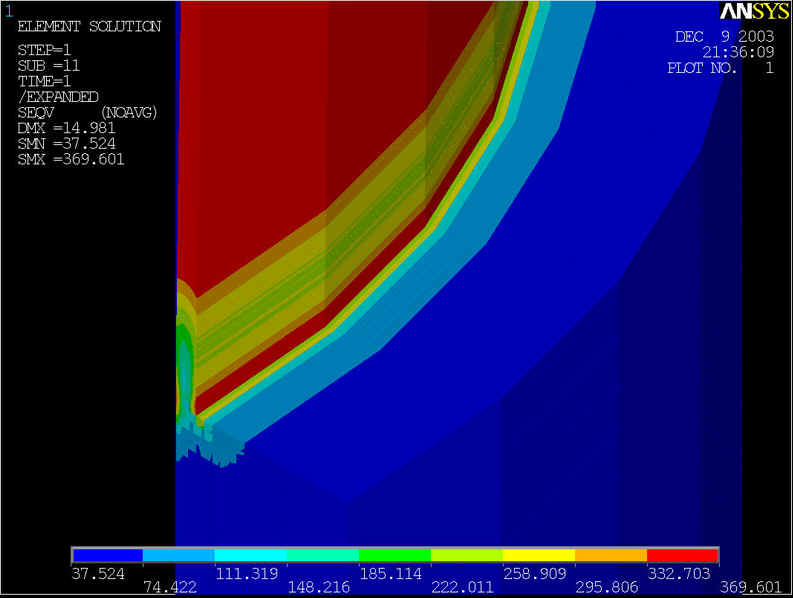Click the legend maximum value 369.601

(x=751, y=587)
